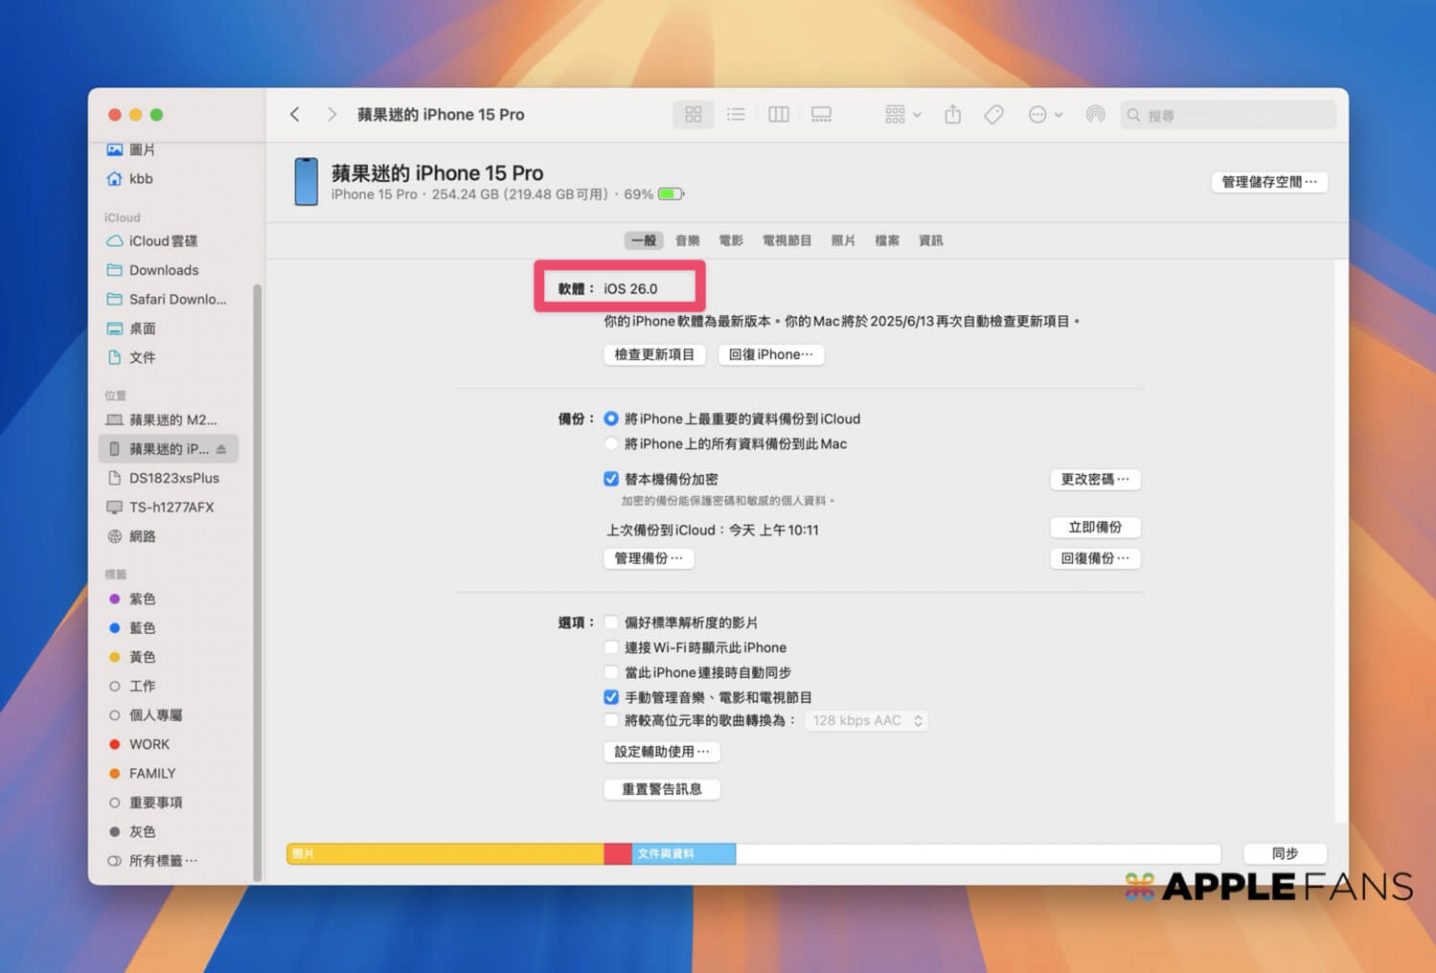This screenshot has height=973, width=1436.
Task: Open the ellipsis action menu dropdown
Action: [1045, 115]
